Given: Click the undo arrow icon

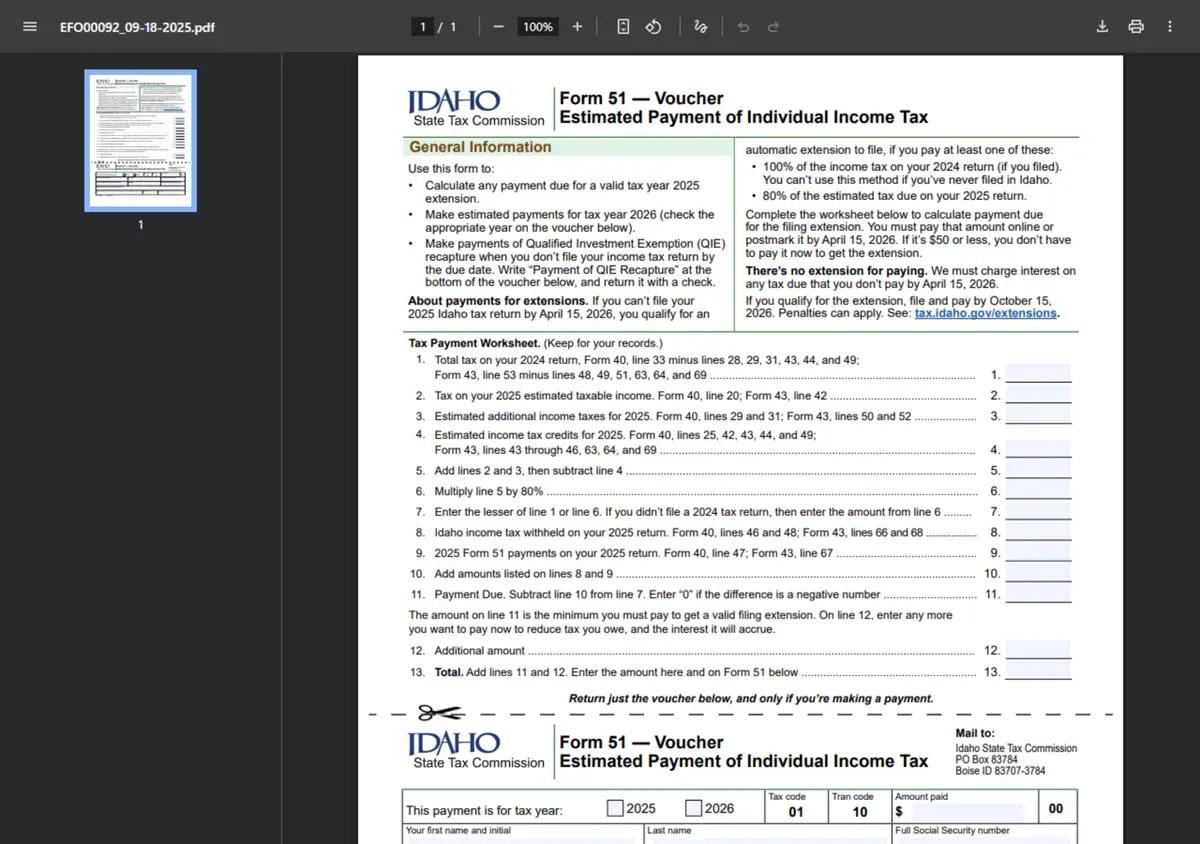Looking at the screenshot, I should (743, 27).
